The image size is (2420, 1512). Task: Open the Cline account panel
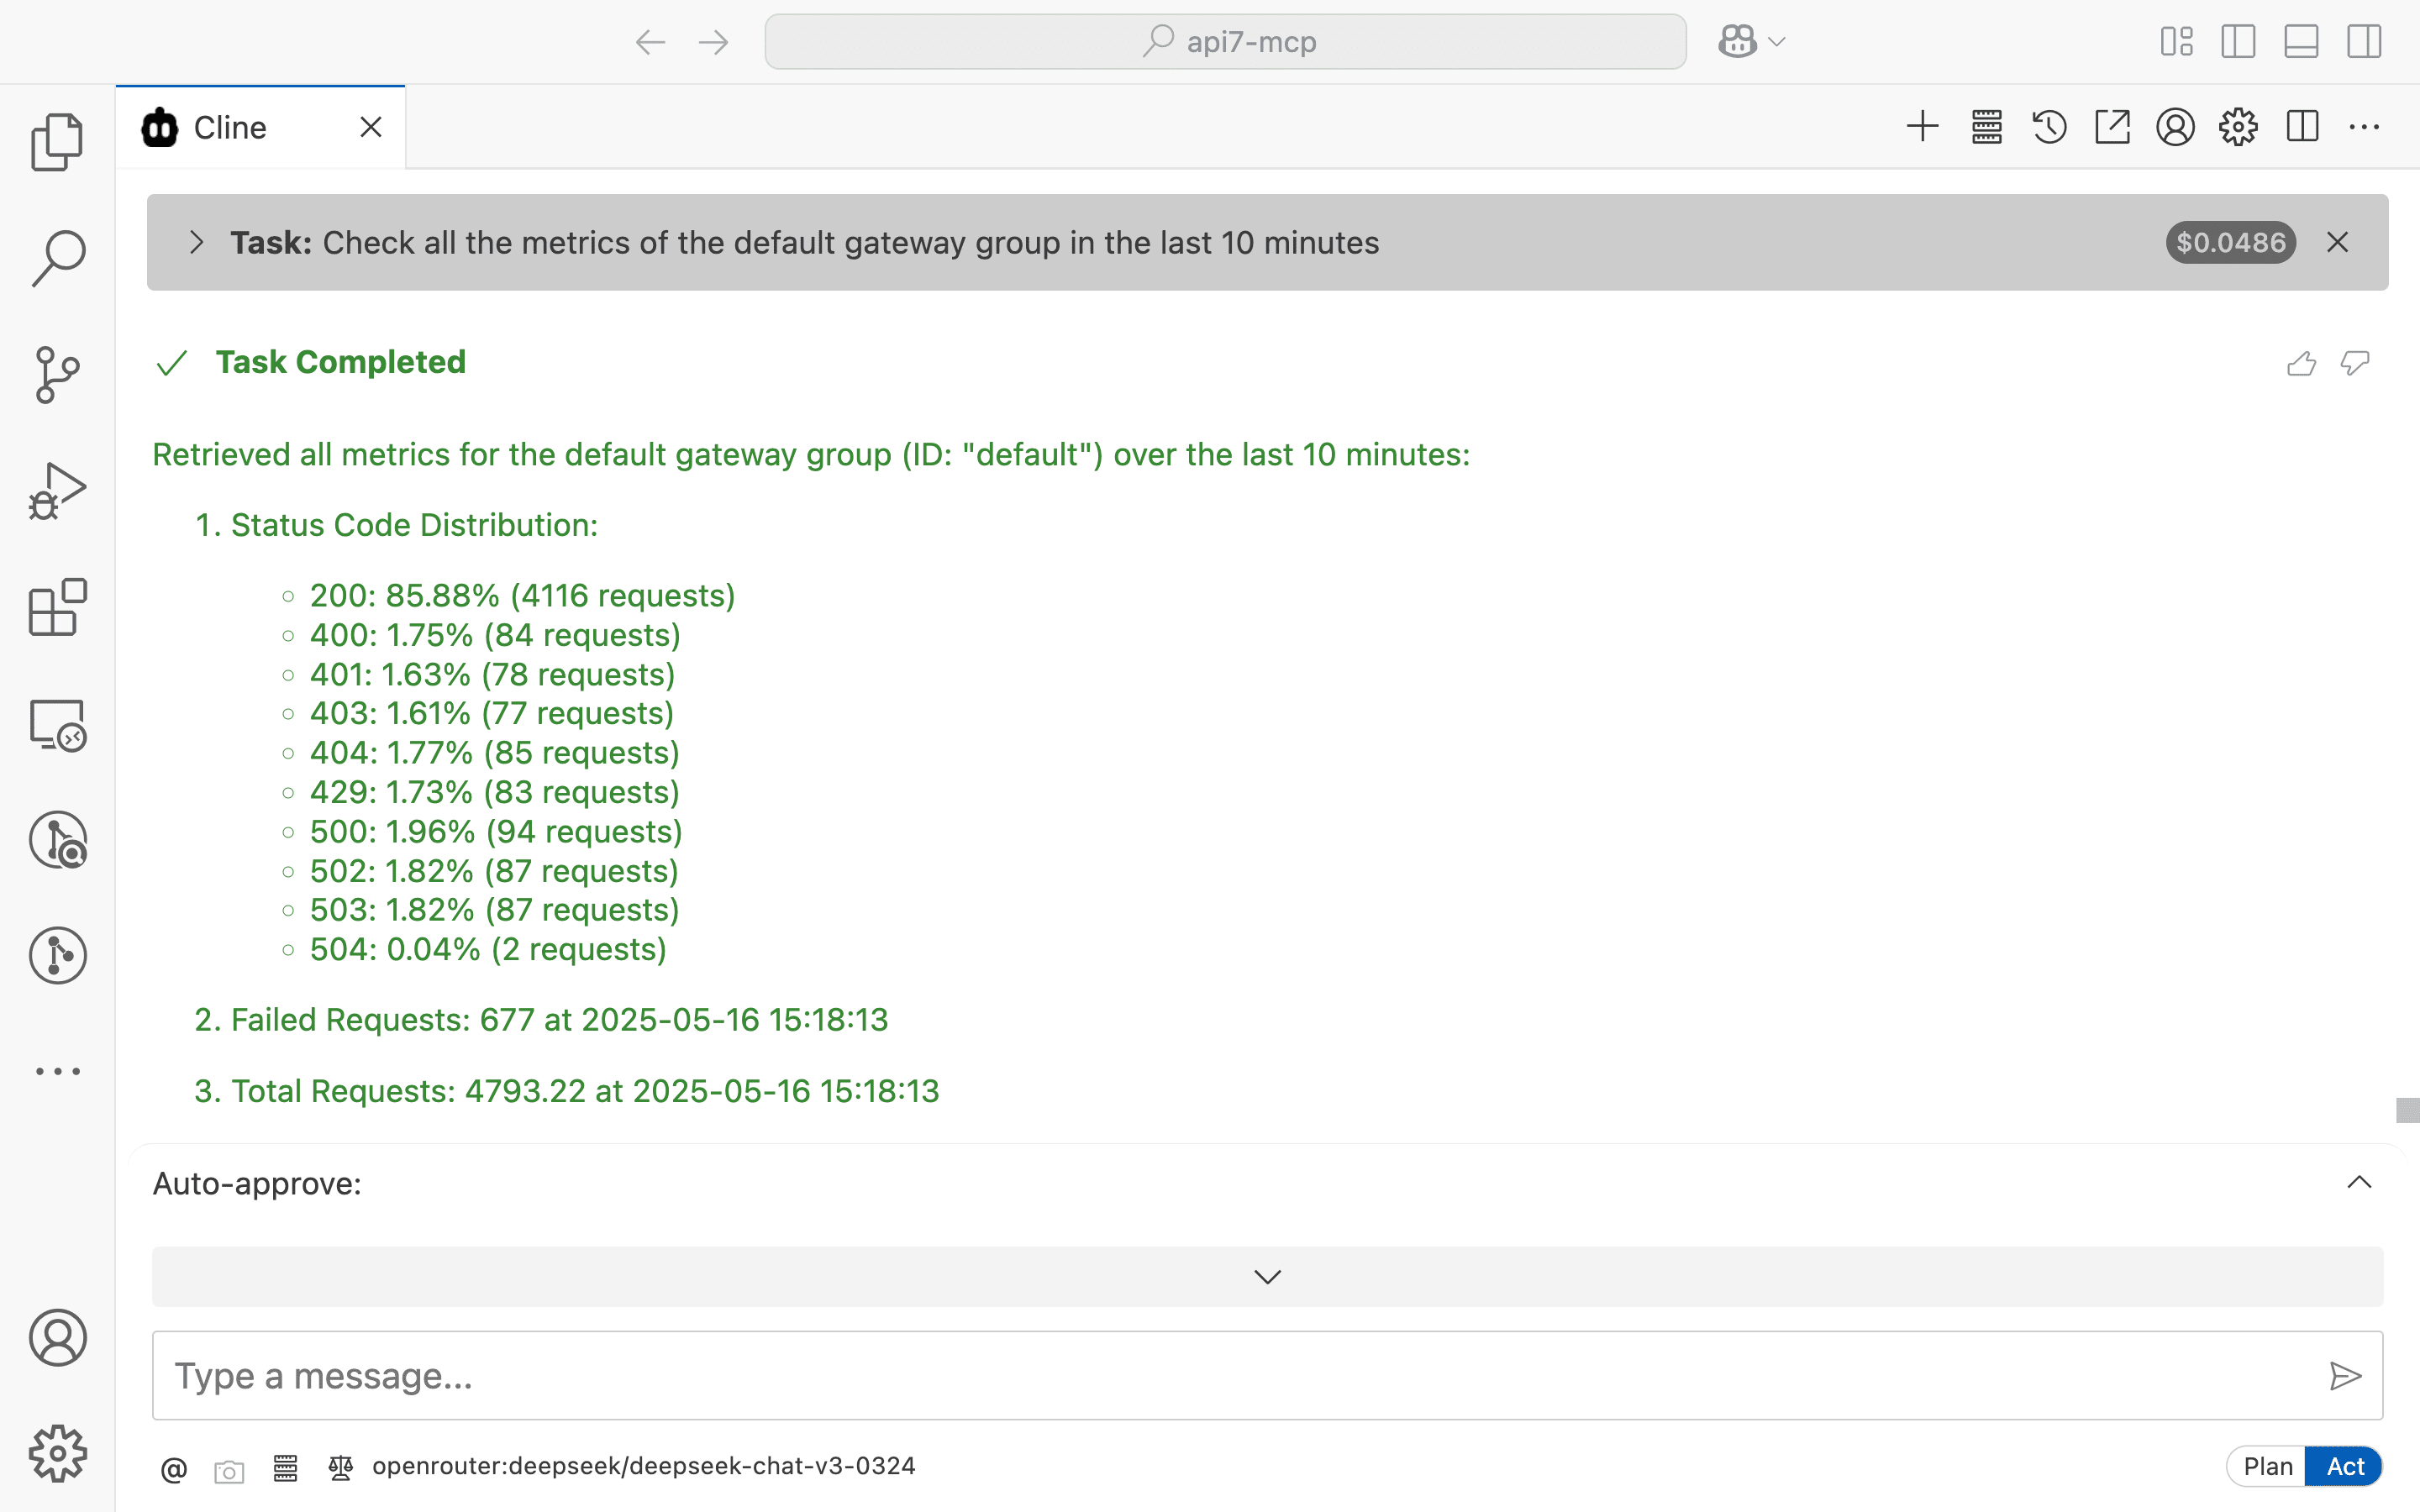point(2175,127)
